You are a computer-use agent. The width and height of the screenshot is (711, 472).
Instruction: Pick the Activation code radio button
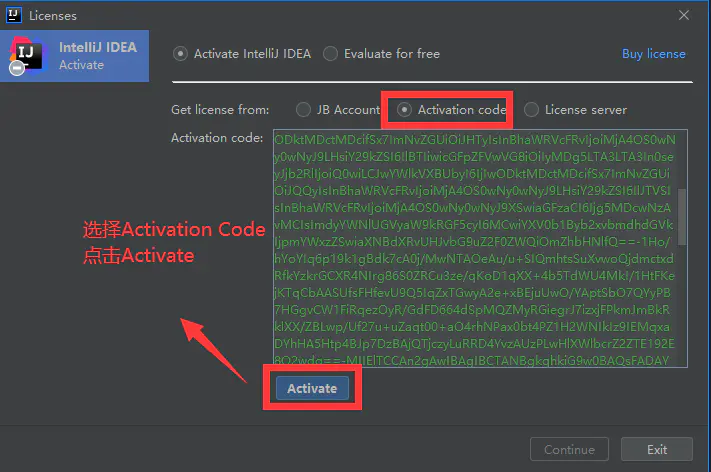(405, 110)
